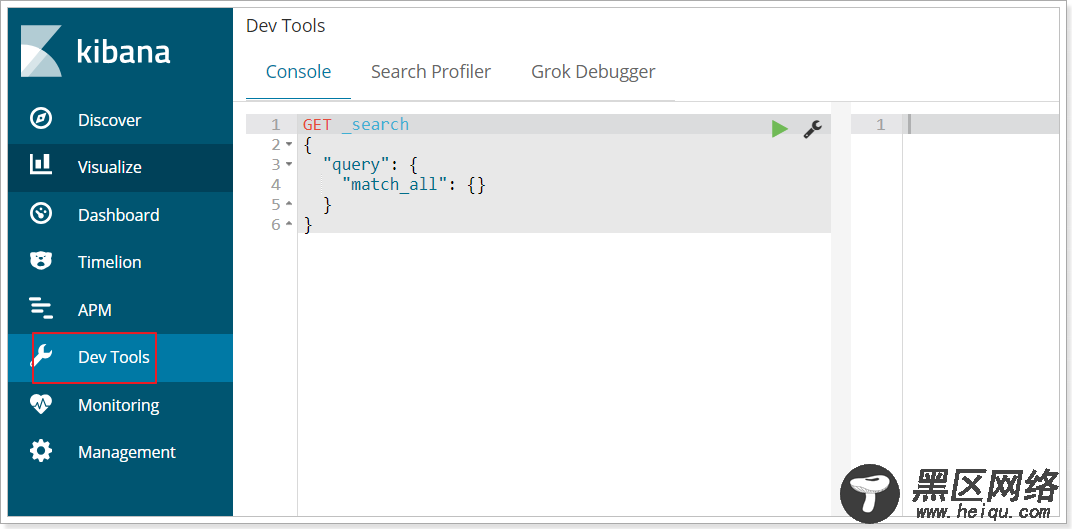Click the APM lines icon
This screenshot has height=529, width=1072.
[41, 308]
